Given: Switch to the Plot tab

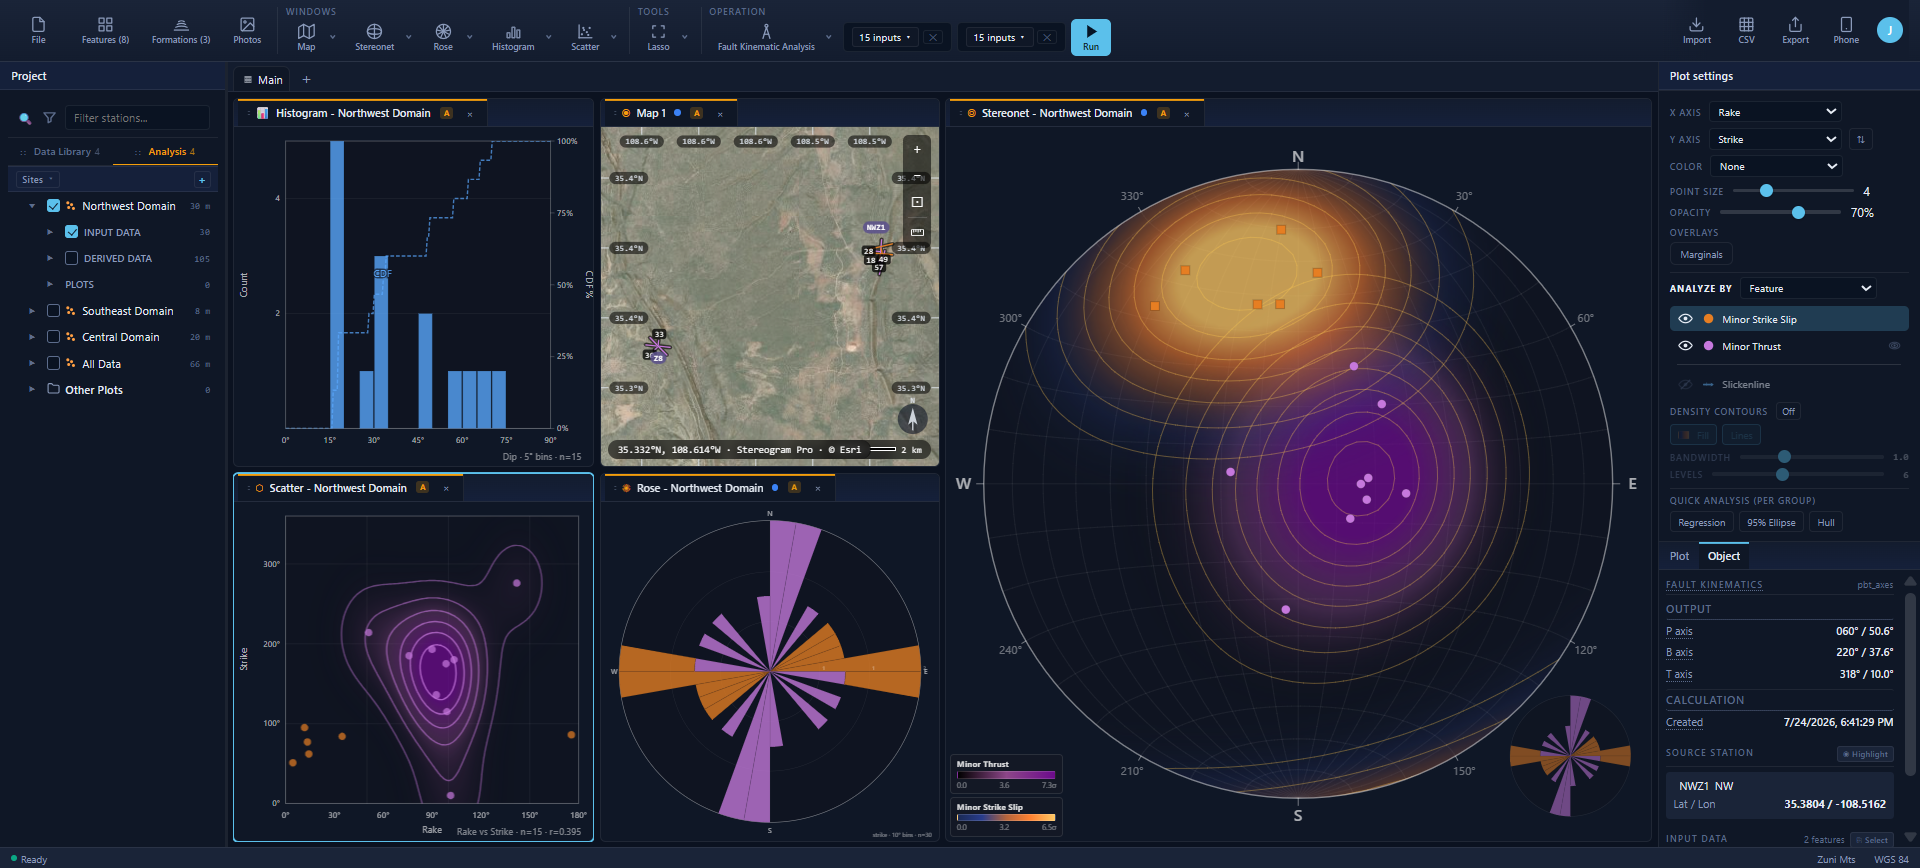Looking at the screenshot, I should (1679, 556).
